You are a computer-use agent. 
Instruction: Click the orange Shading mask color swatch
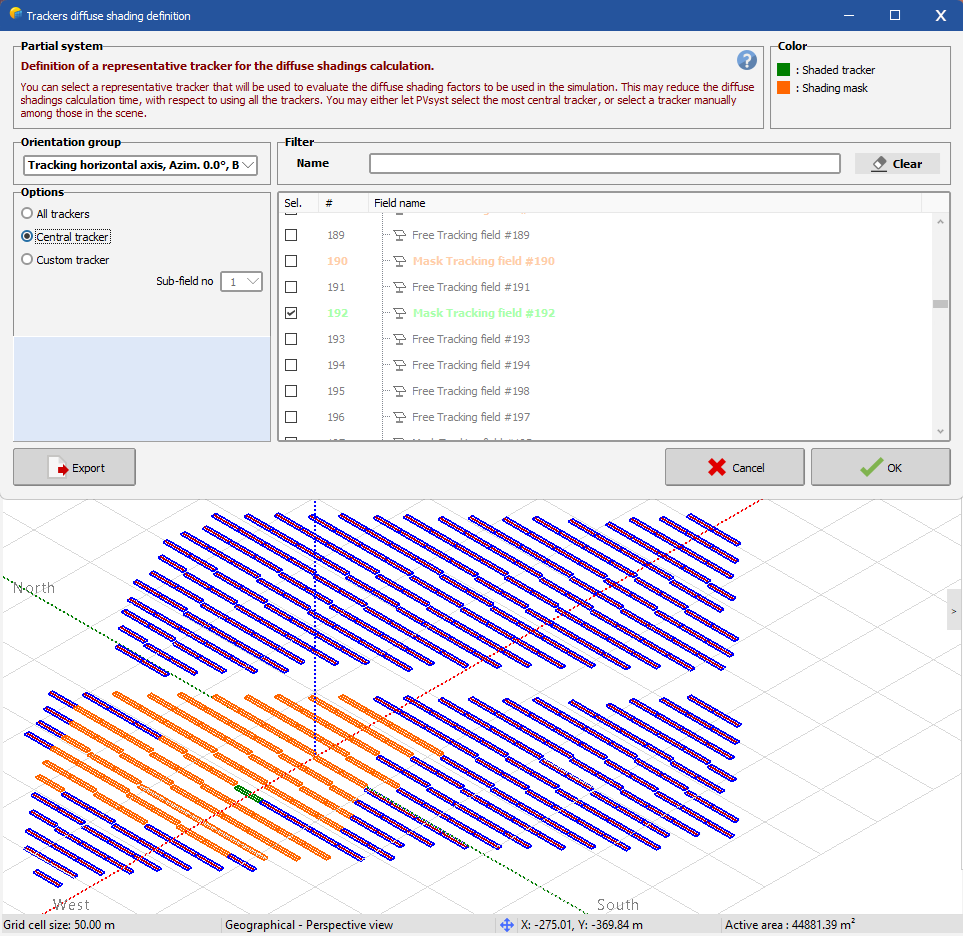click(x=784, y=87)
